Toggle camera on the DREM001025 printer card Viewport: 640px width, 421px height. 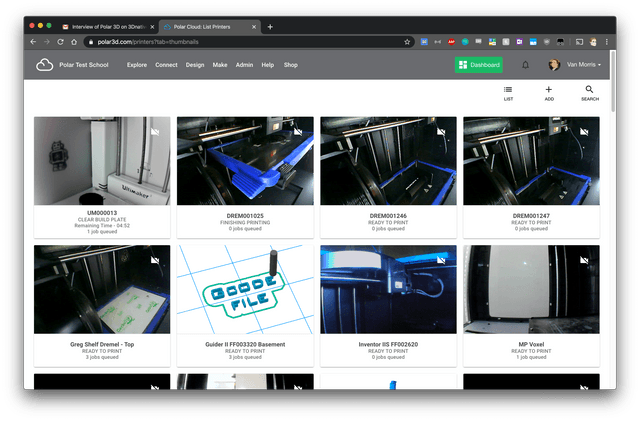298,132
